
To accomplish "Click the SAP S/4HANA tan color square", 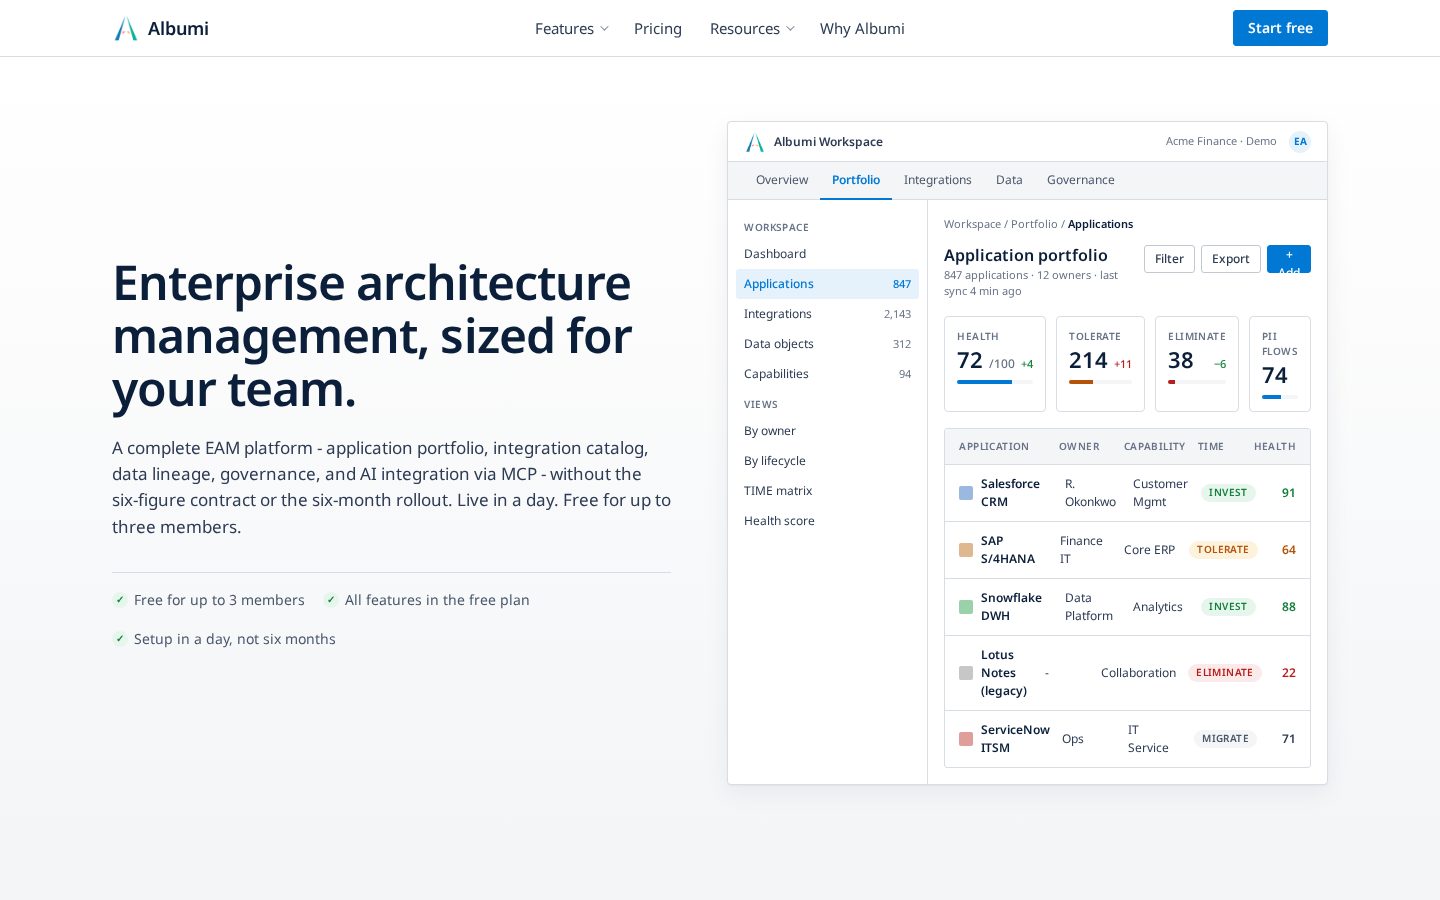I will click(x=966, y=550).
